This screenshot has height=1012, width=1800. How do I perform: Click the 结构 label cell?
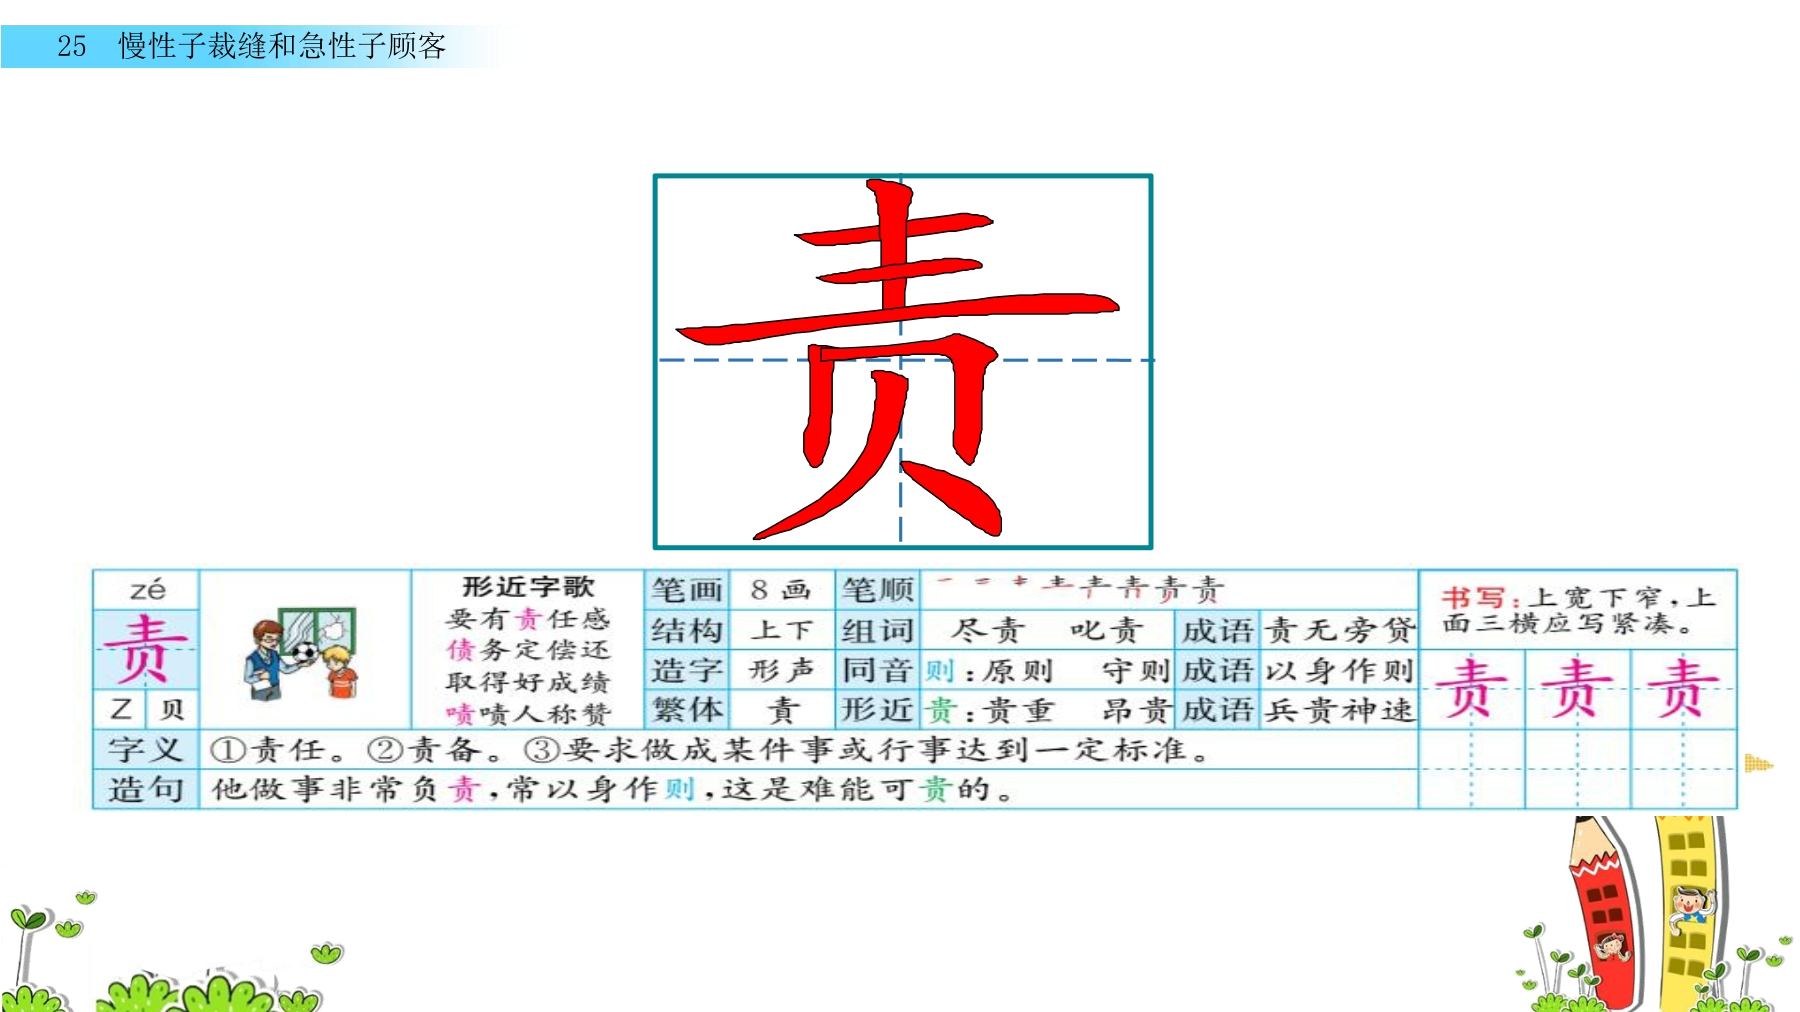(686, 630)
